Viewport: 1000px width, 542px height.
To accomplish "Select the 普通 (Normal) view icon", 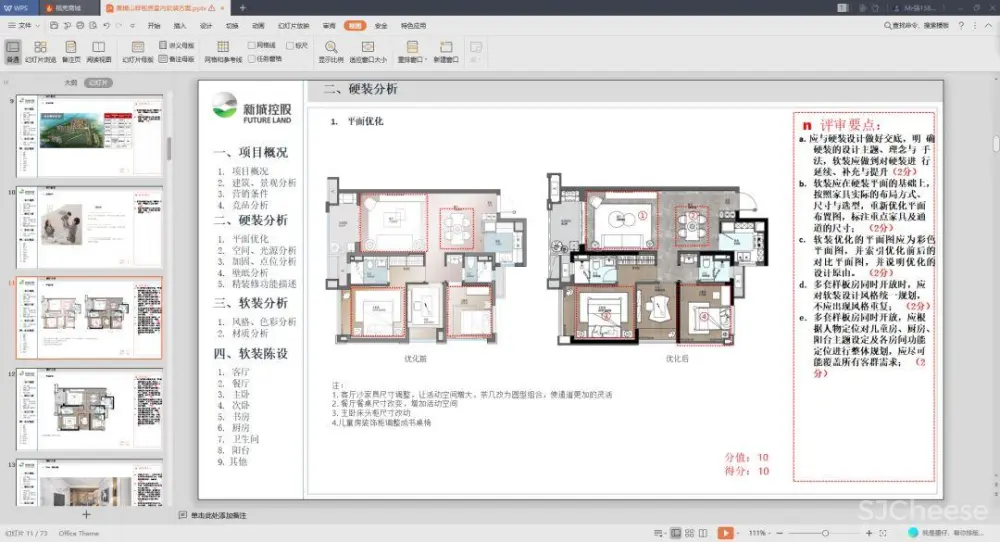I will 13,50.
